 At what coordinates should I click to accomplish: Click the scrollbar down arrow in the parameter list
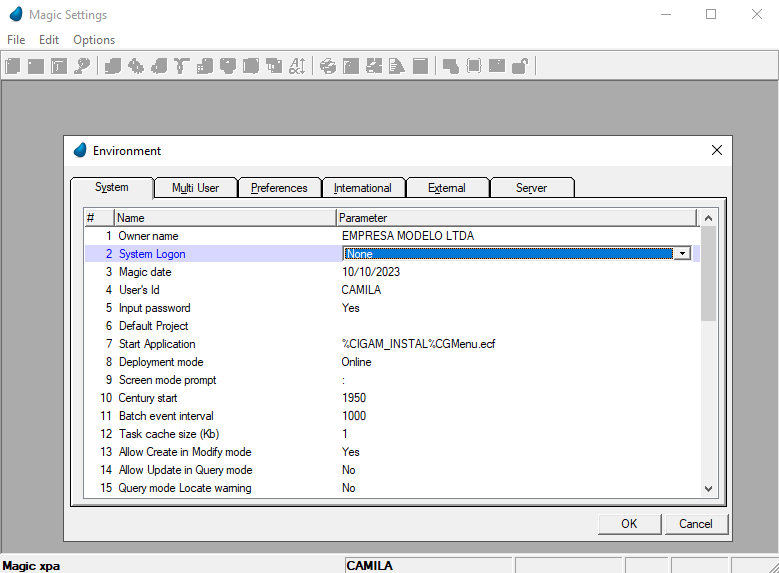click(x=708, y=489)
